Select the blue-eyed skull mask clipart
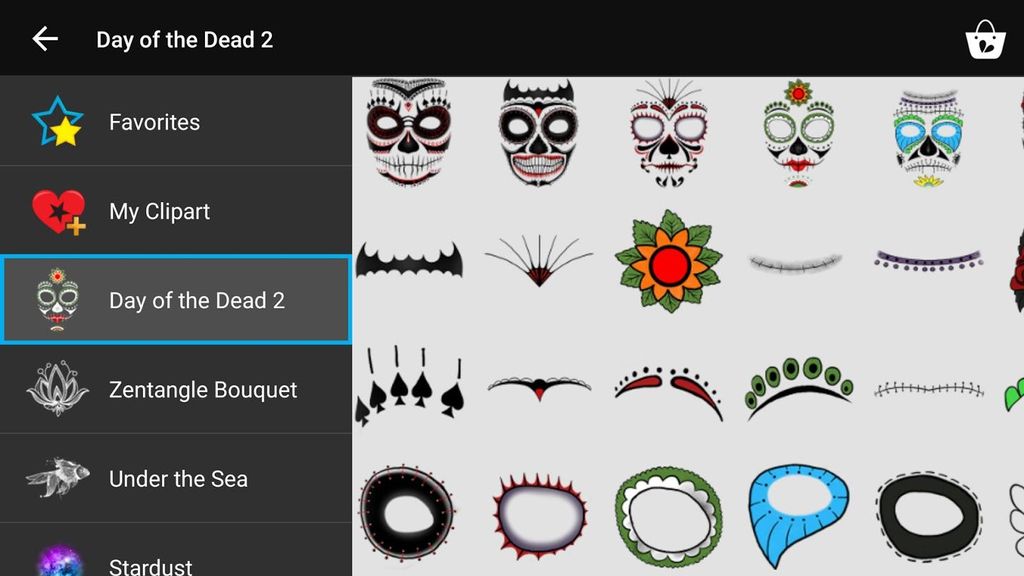 pyautogui.click(x=928, y=138)
